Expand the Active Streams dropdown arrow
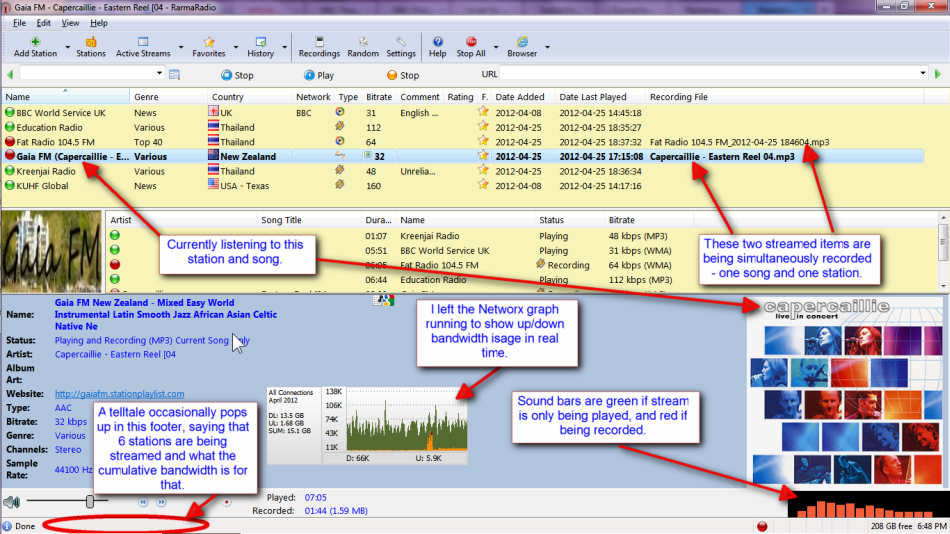Screen dimensions: 950x534 pyautogui.click(x=181, y=47)
